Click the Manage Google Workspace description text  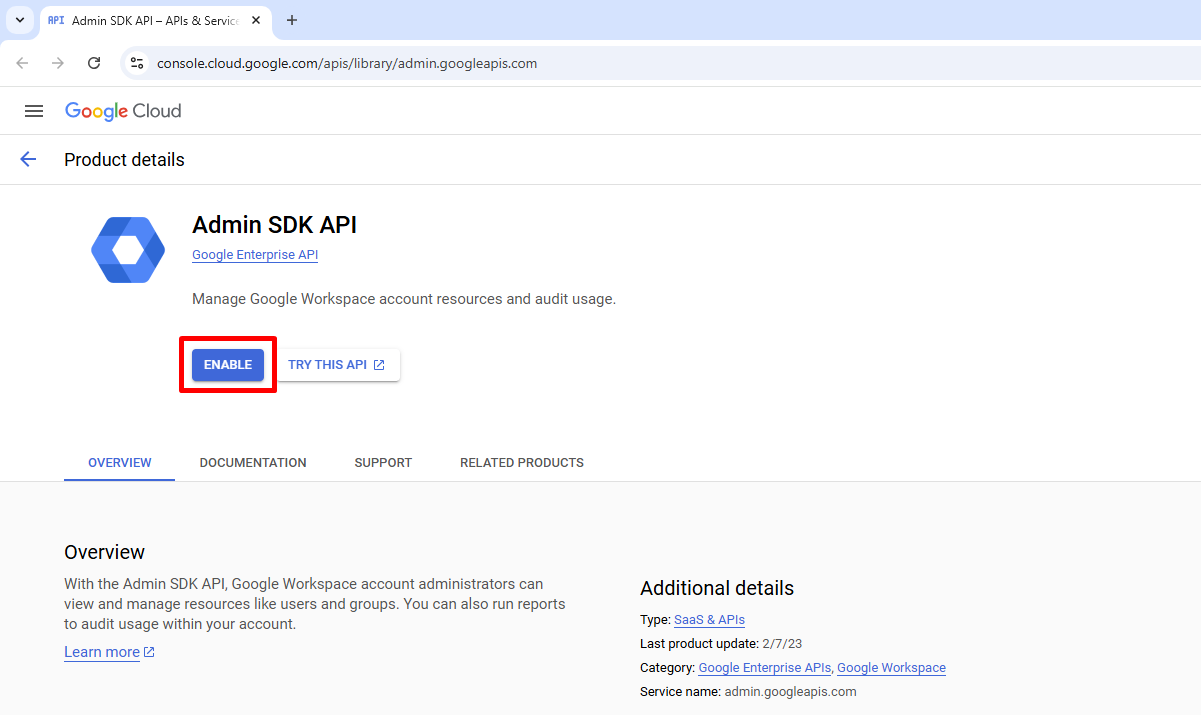(x=404, y=299)
